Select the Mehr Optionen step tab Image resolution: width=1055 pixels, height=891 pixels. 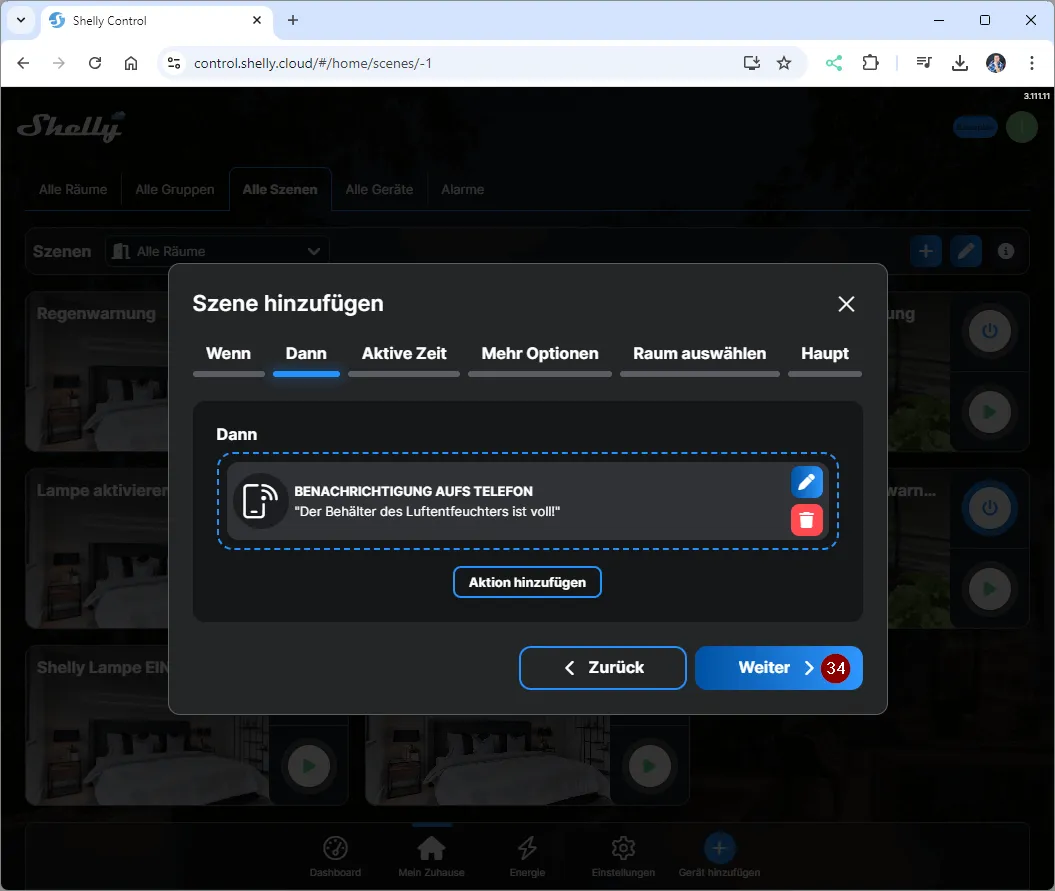539,354
